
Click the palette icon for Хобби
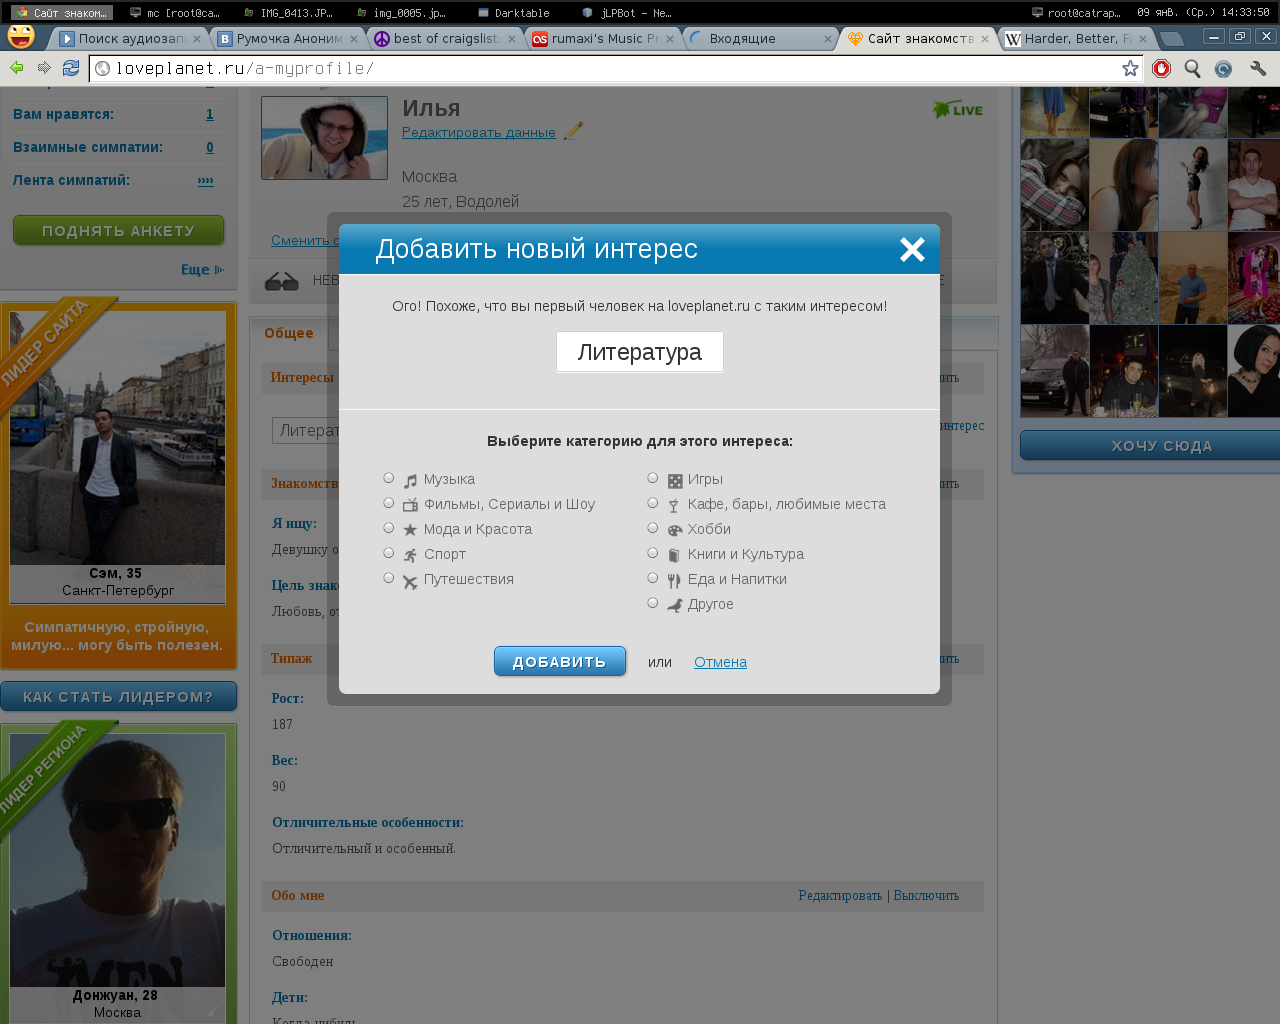point(675,530)
